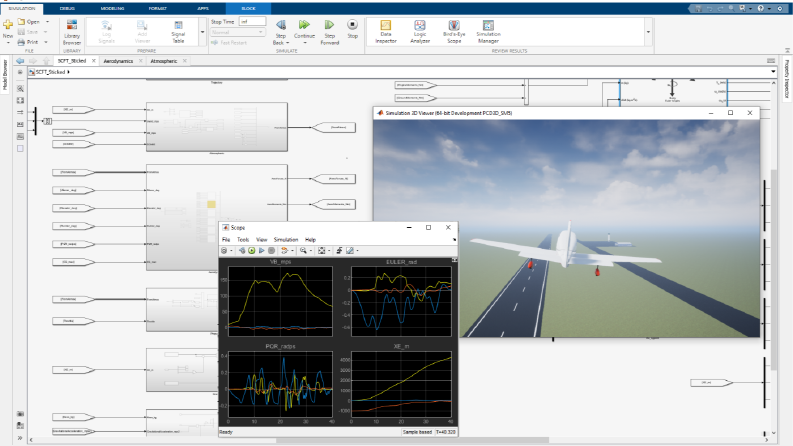Click the step back icon in Scope toolbar
793x446 pixels.
tap(242, 250)
